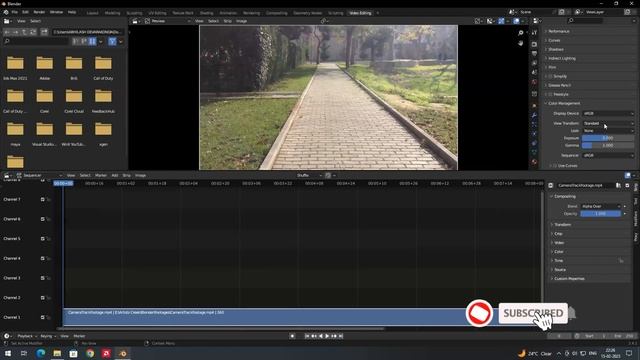Go to the parent directory in file browser

point(24,32)
